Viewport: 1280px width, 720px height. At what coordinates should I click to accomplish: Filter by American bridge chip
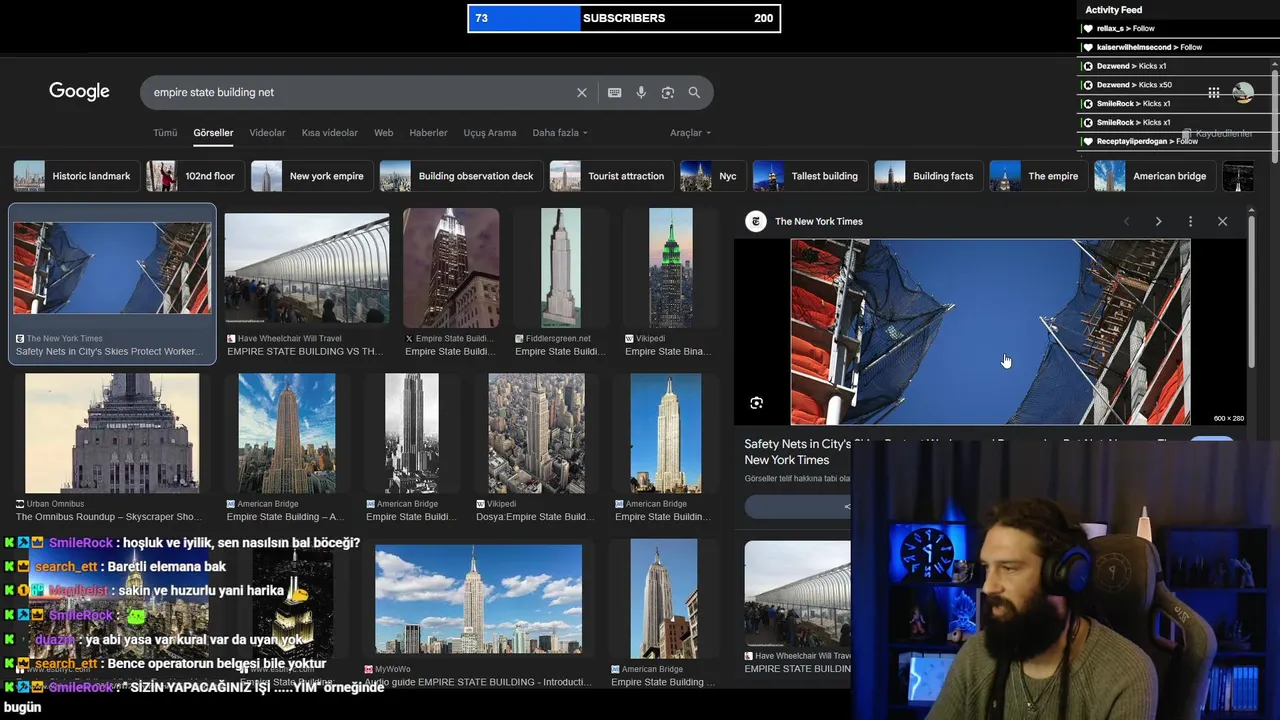[1155, 176]
